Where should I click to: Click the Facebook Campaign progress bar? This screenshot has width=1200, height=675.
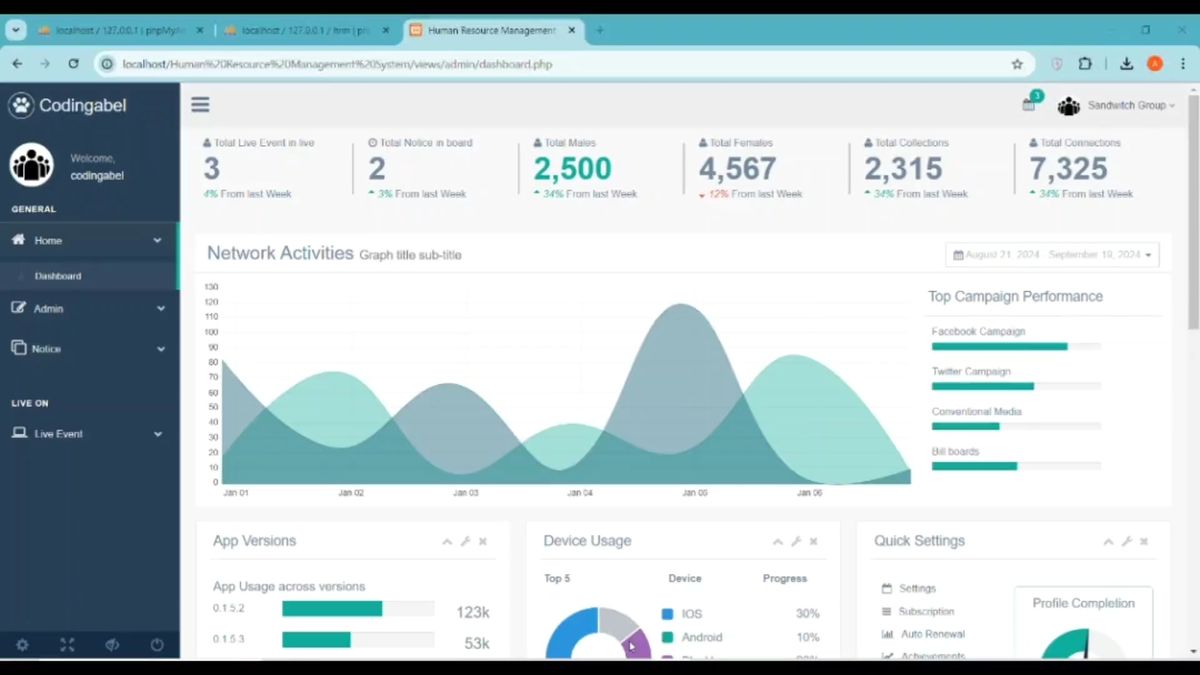[1000, 346]
